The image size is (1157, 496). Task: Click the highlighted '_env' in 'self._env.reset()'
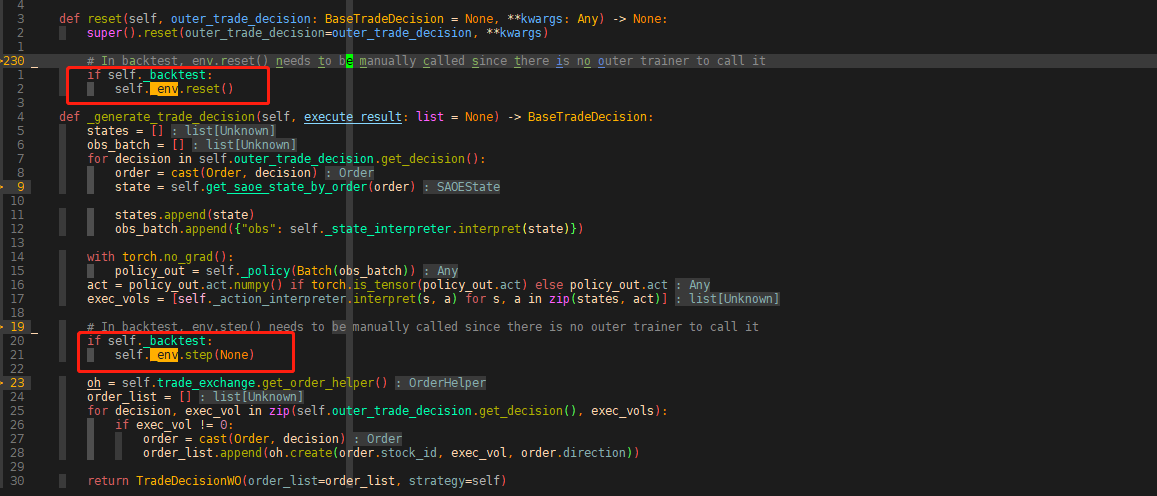[164, 89]
